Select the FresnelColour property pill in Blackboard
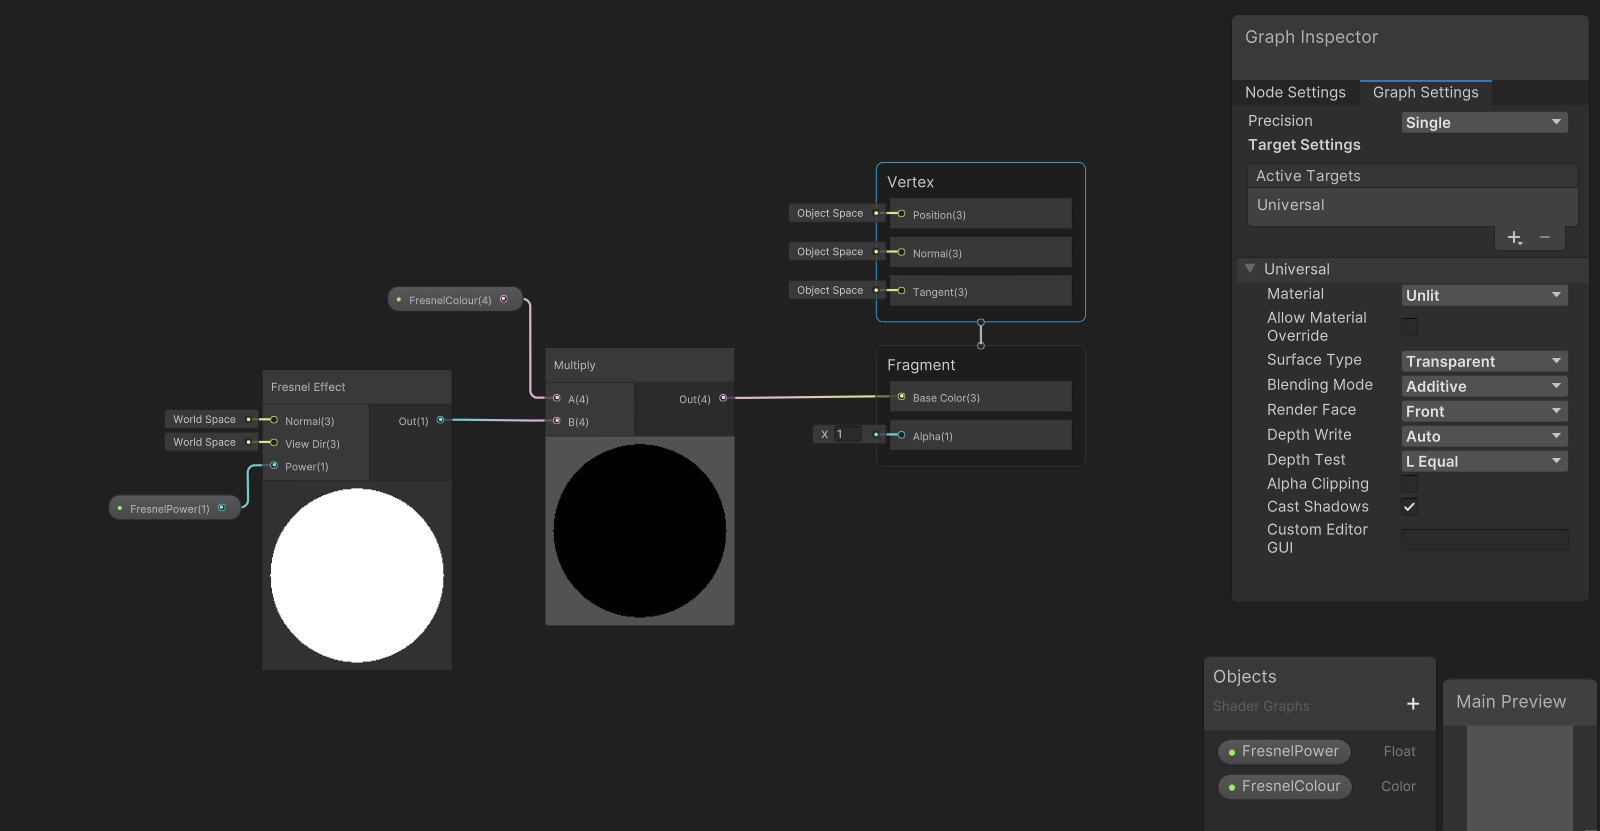1600x831 pixels. click(x=1285, y=786)
